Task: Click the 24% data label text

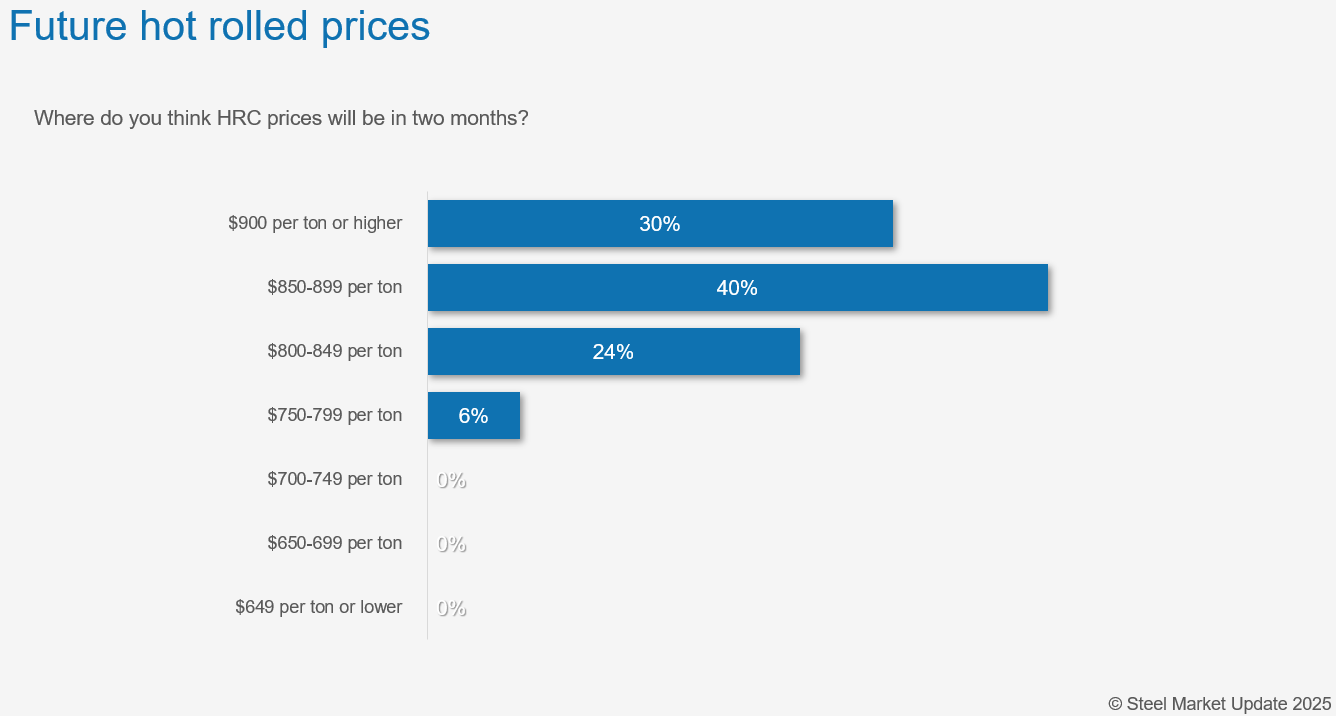Action: (613, 352)
